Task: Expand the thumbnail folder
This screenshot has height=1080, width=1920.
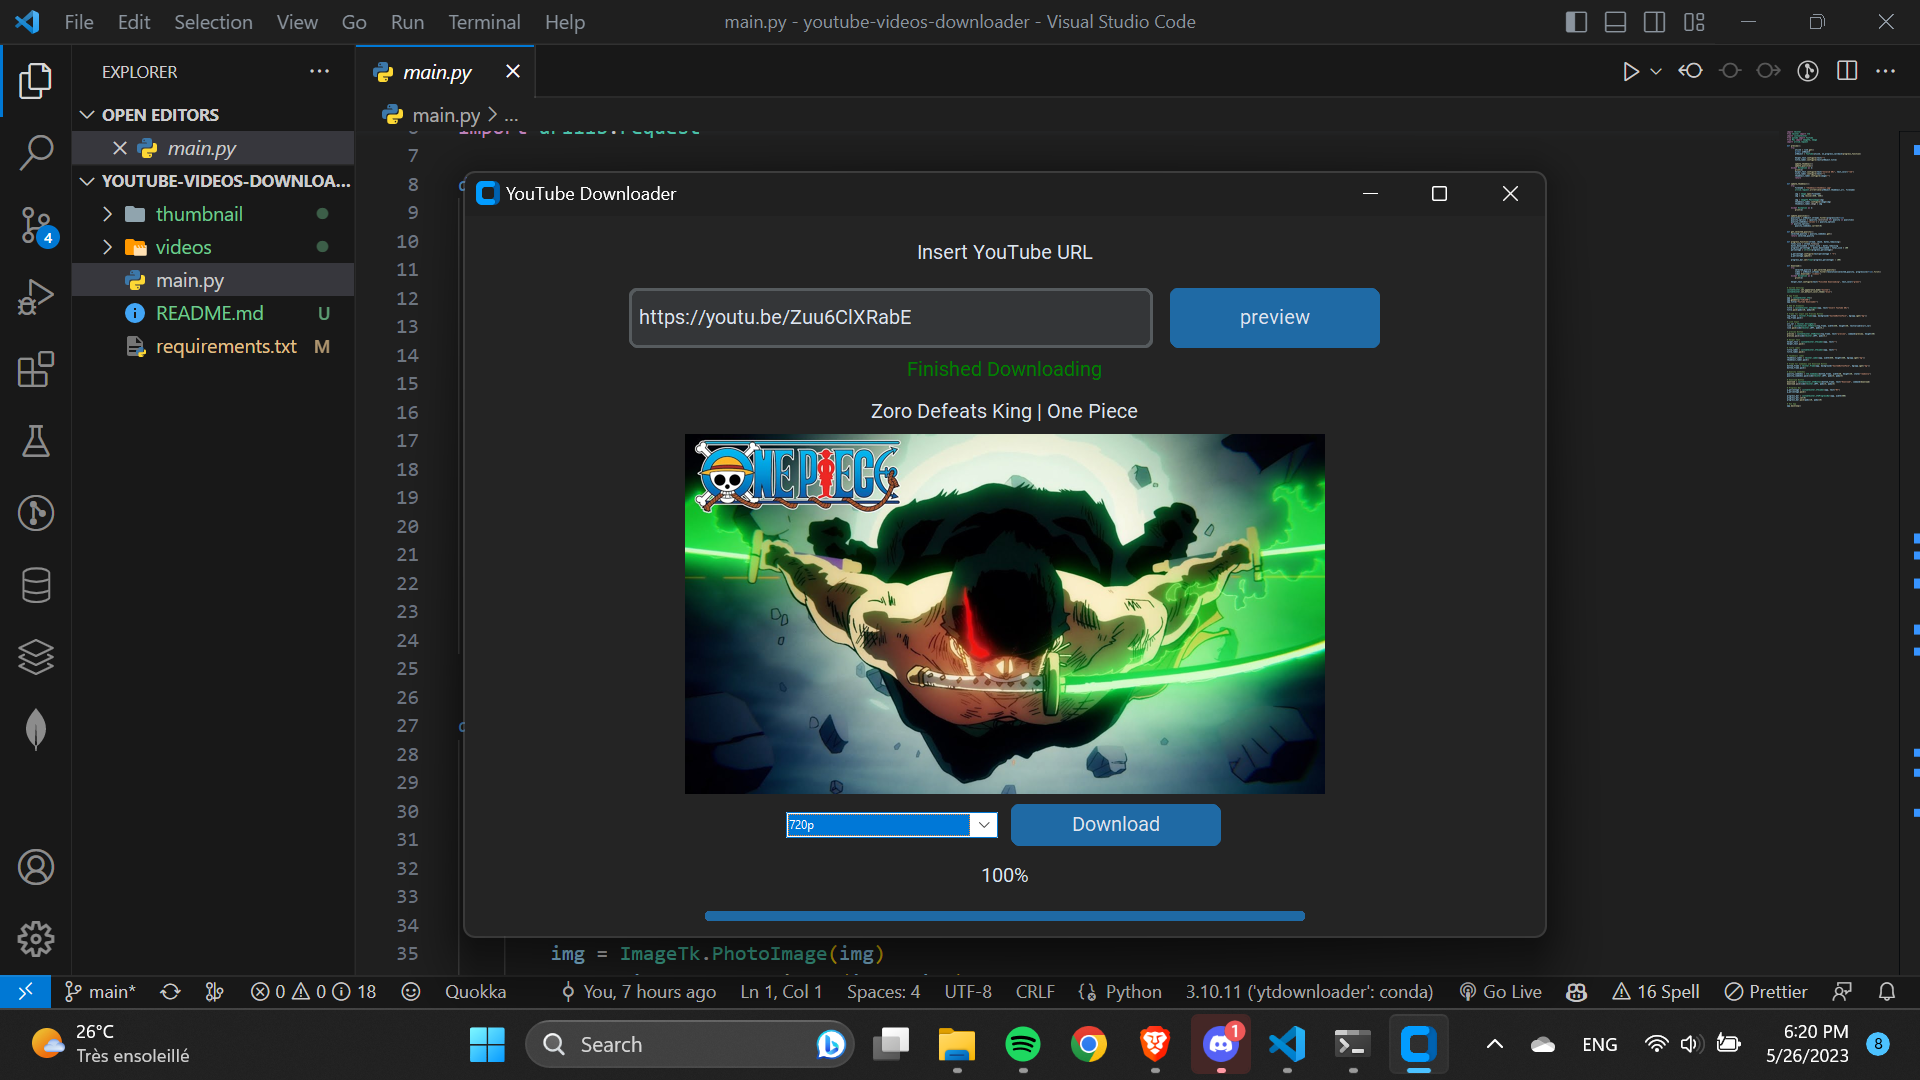Action: 108,214
